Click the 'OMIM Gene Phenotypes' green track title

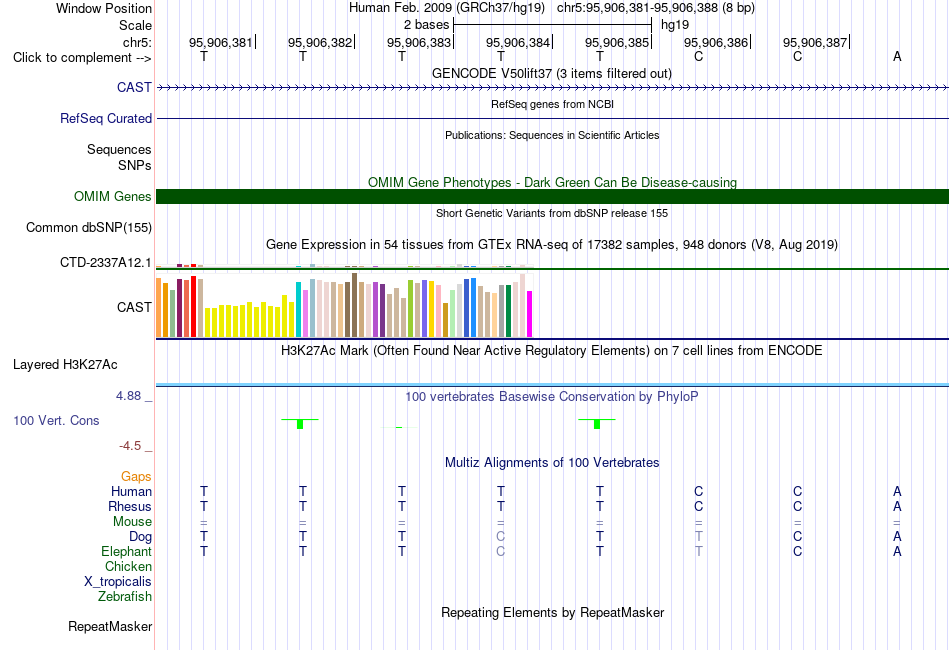coord(552,182)
